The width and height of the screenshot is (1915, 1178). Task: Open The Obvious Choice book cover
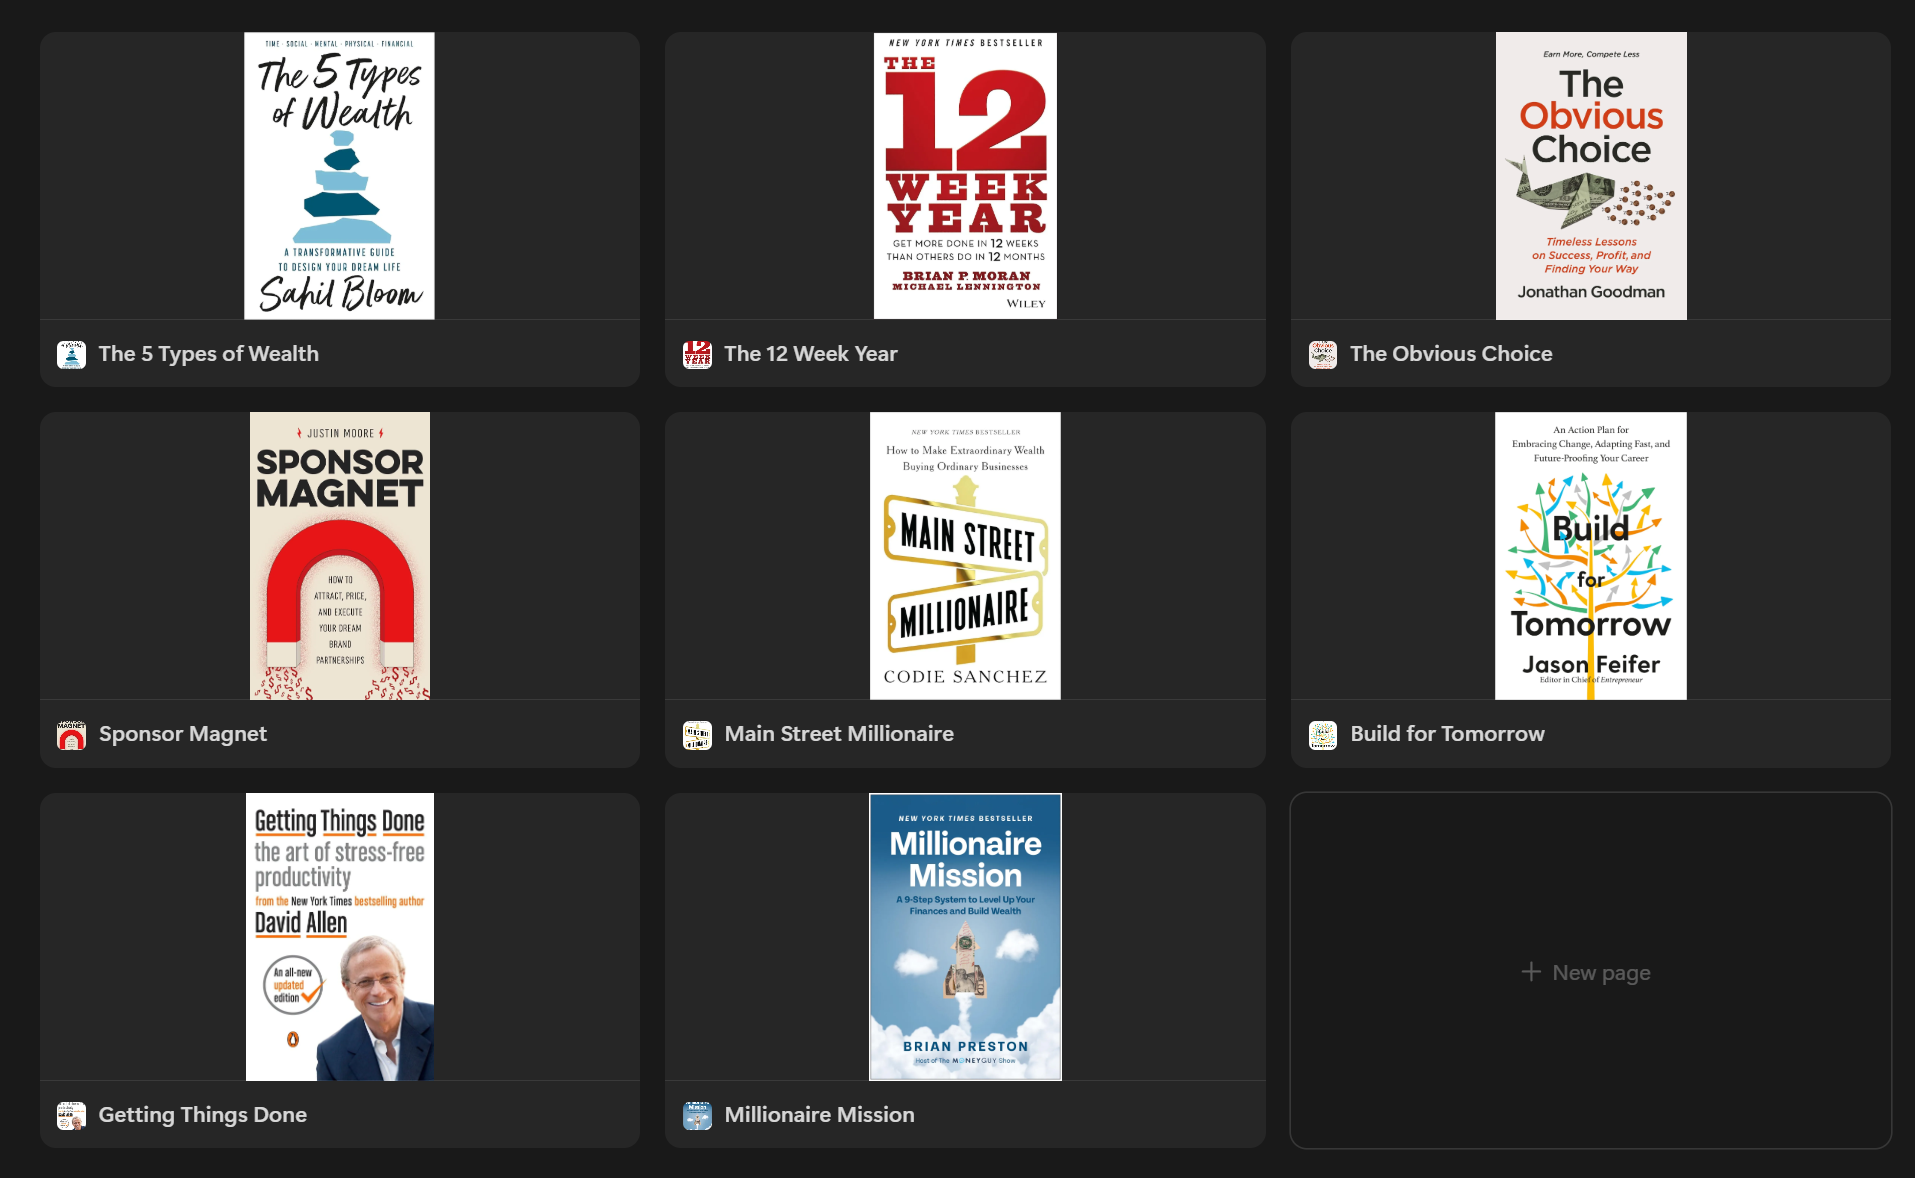[1591, 176]
